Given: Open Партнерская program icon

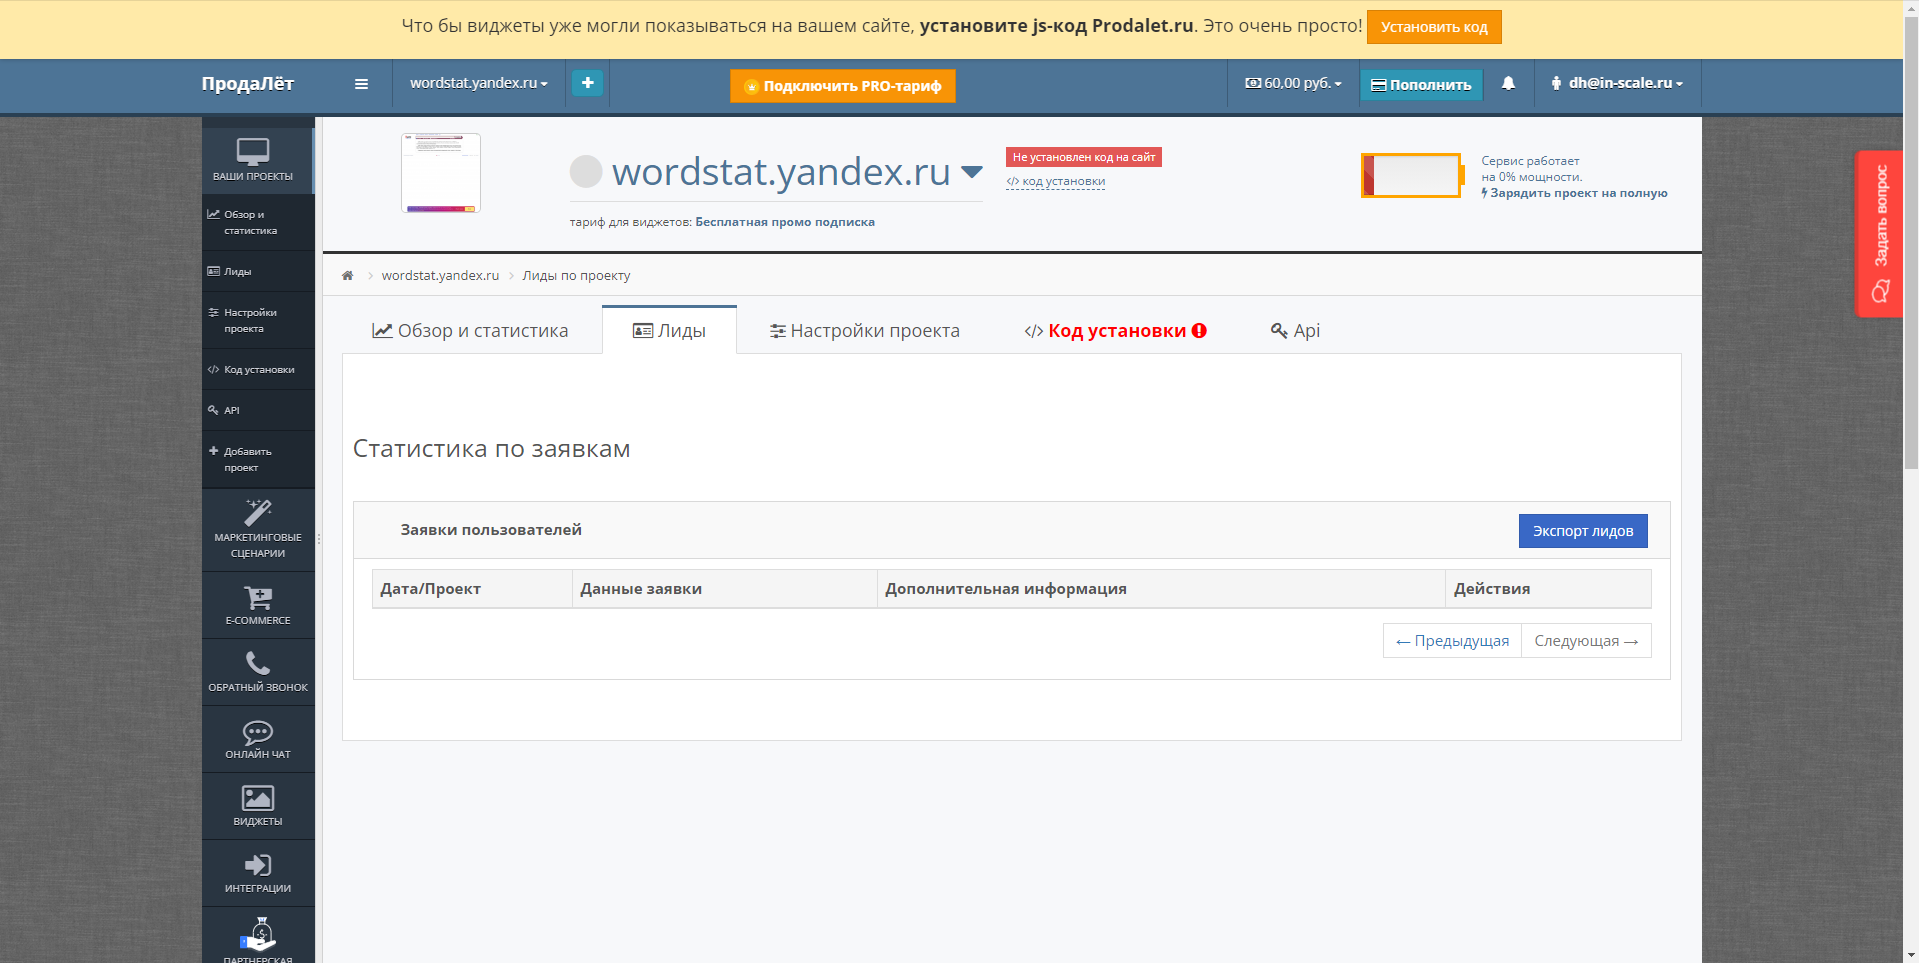Looking at the screenshot, I should (258, 936).
